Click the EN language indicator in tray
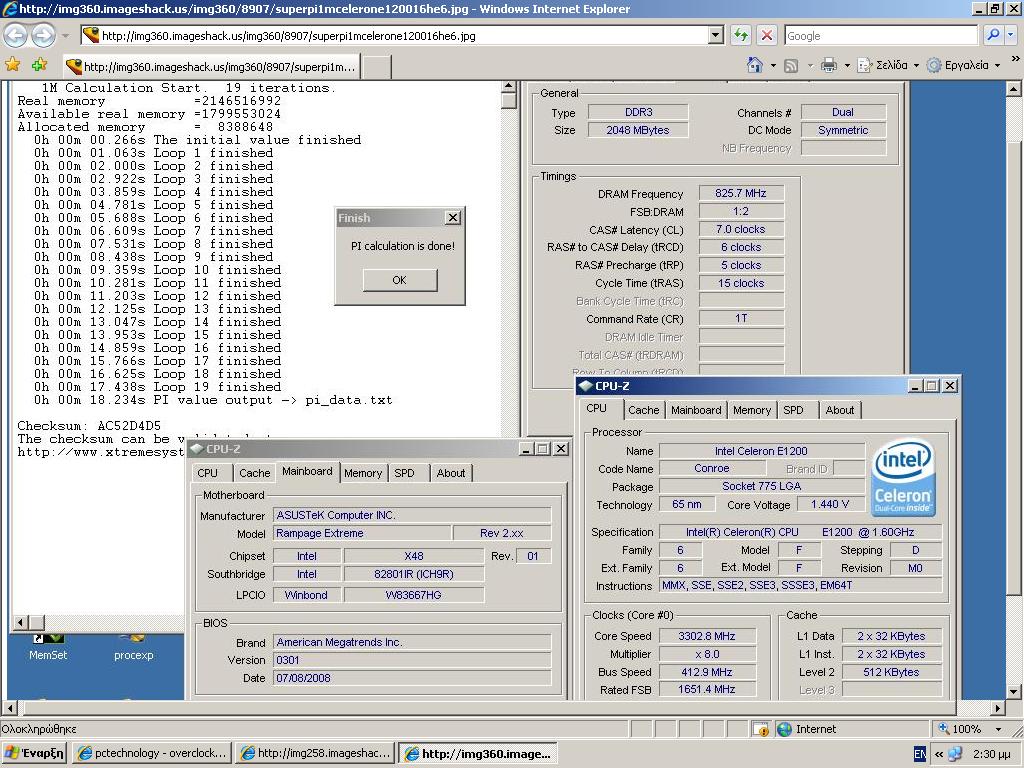Image resolution: width=1024 pixels, height=768 pixels. (920, 754)
